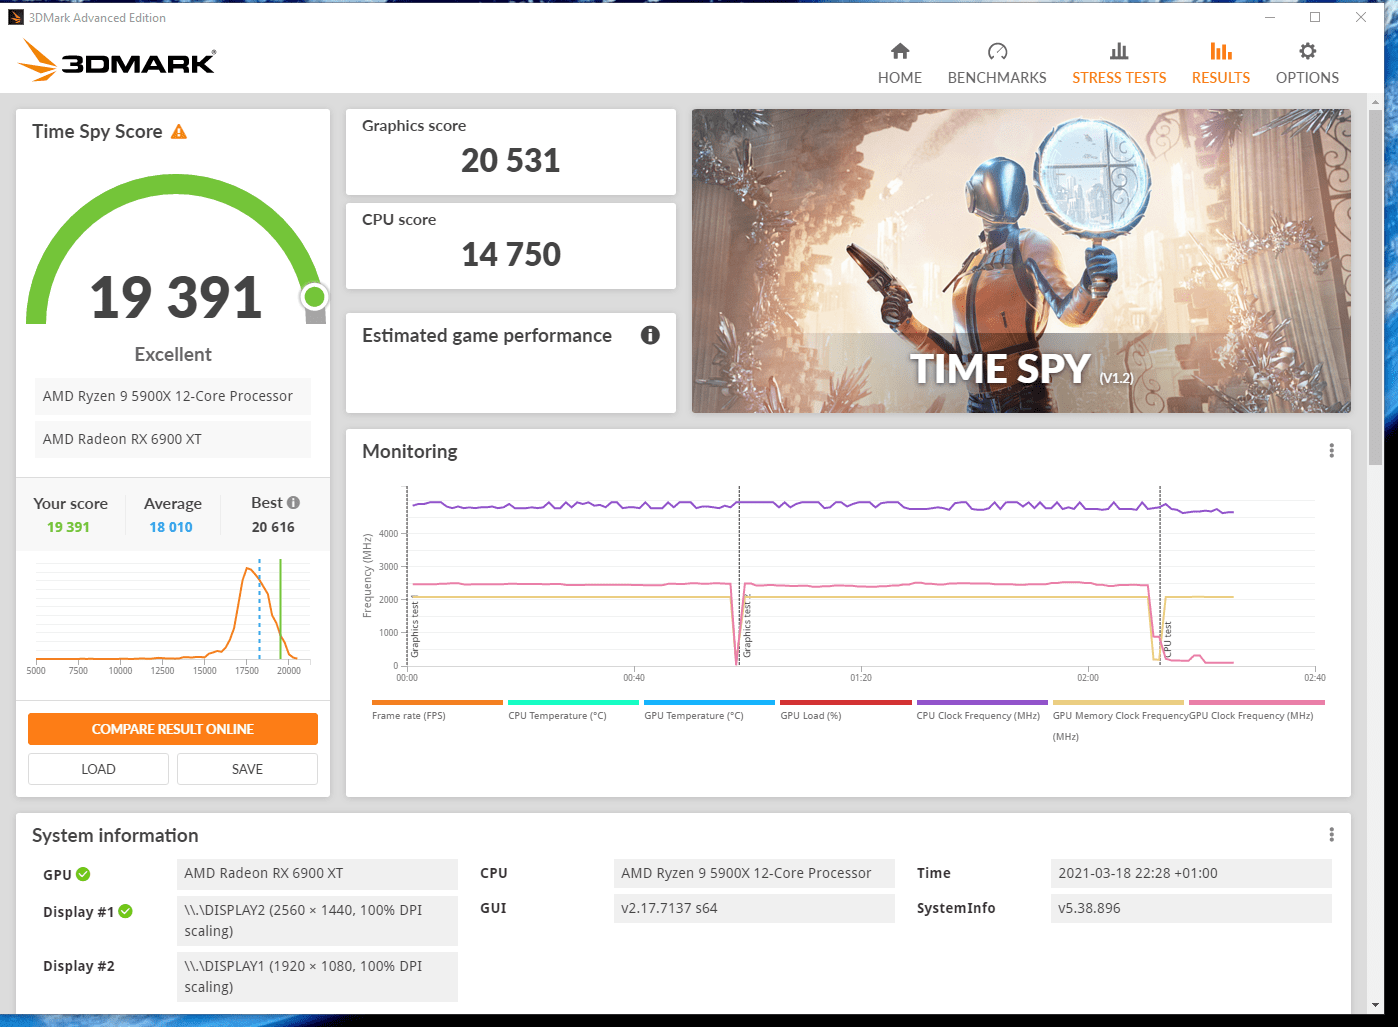Click the scrollbar down arrow
The width and height of the screenshot is (1398, 1027).
pyautogui.click(x=1376, y=1005)
